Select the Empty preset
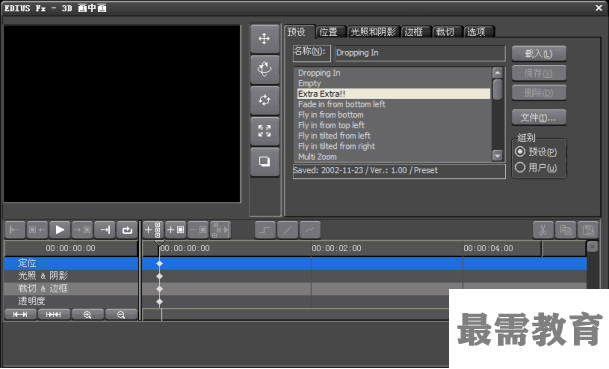The image size is (609, 369). 393,84
